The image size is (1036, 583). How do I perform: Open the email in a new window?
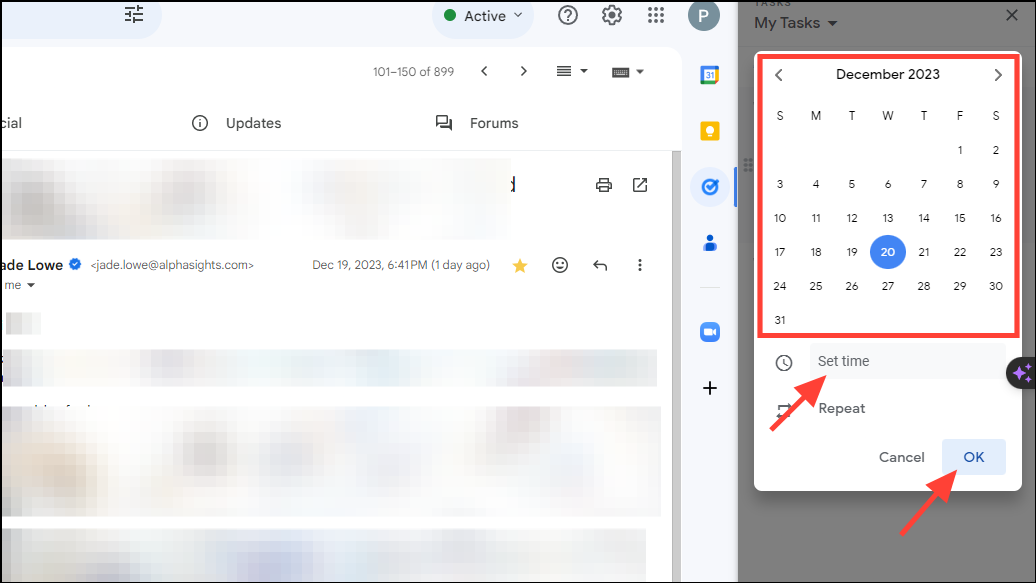(x=640, y=185)
